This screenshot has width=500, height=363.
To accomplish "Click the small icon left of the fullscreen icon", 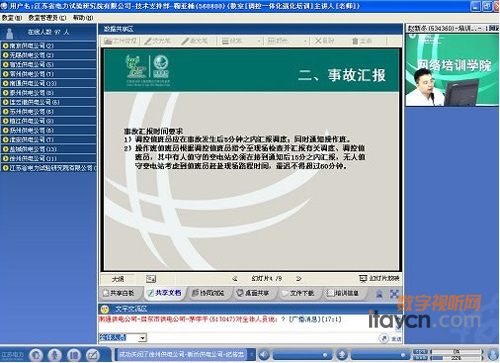I will click(x=379, y=294).
